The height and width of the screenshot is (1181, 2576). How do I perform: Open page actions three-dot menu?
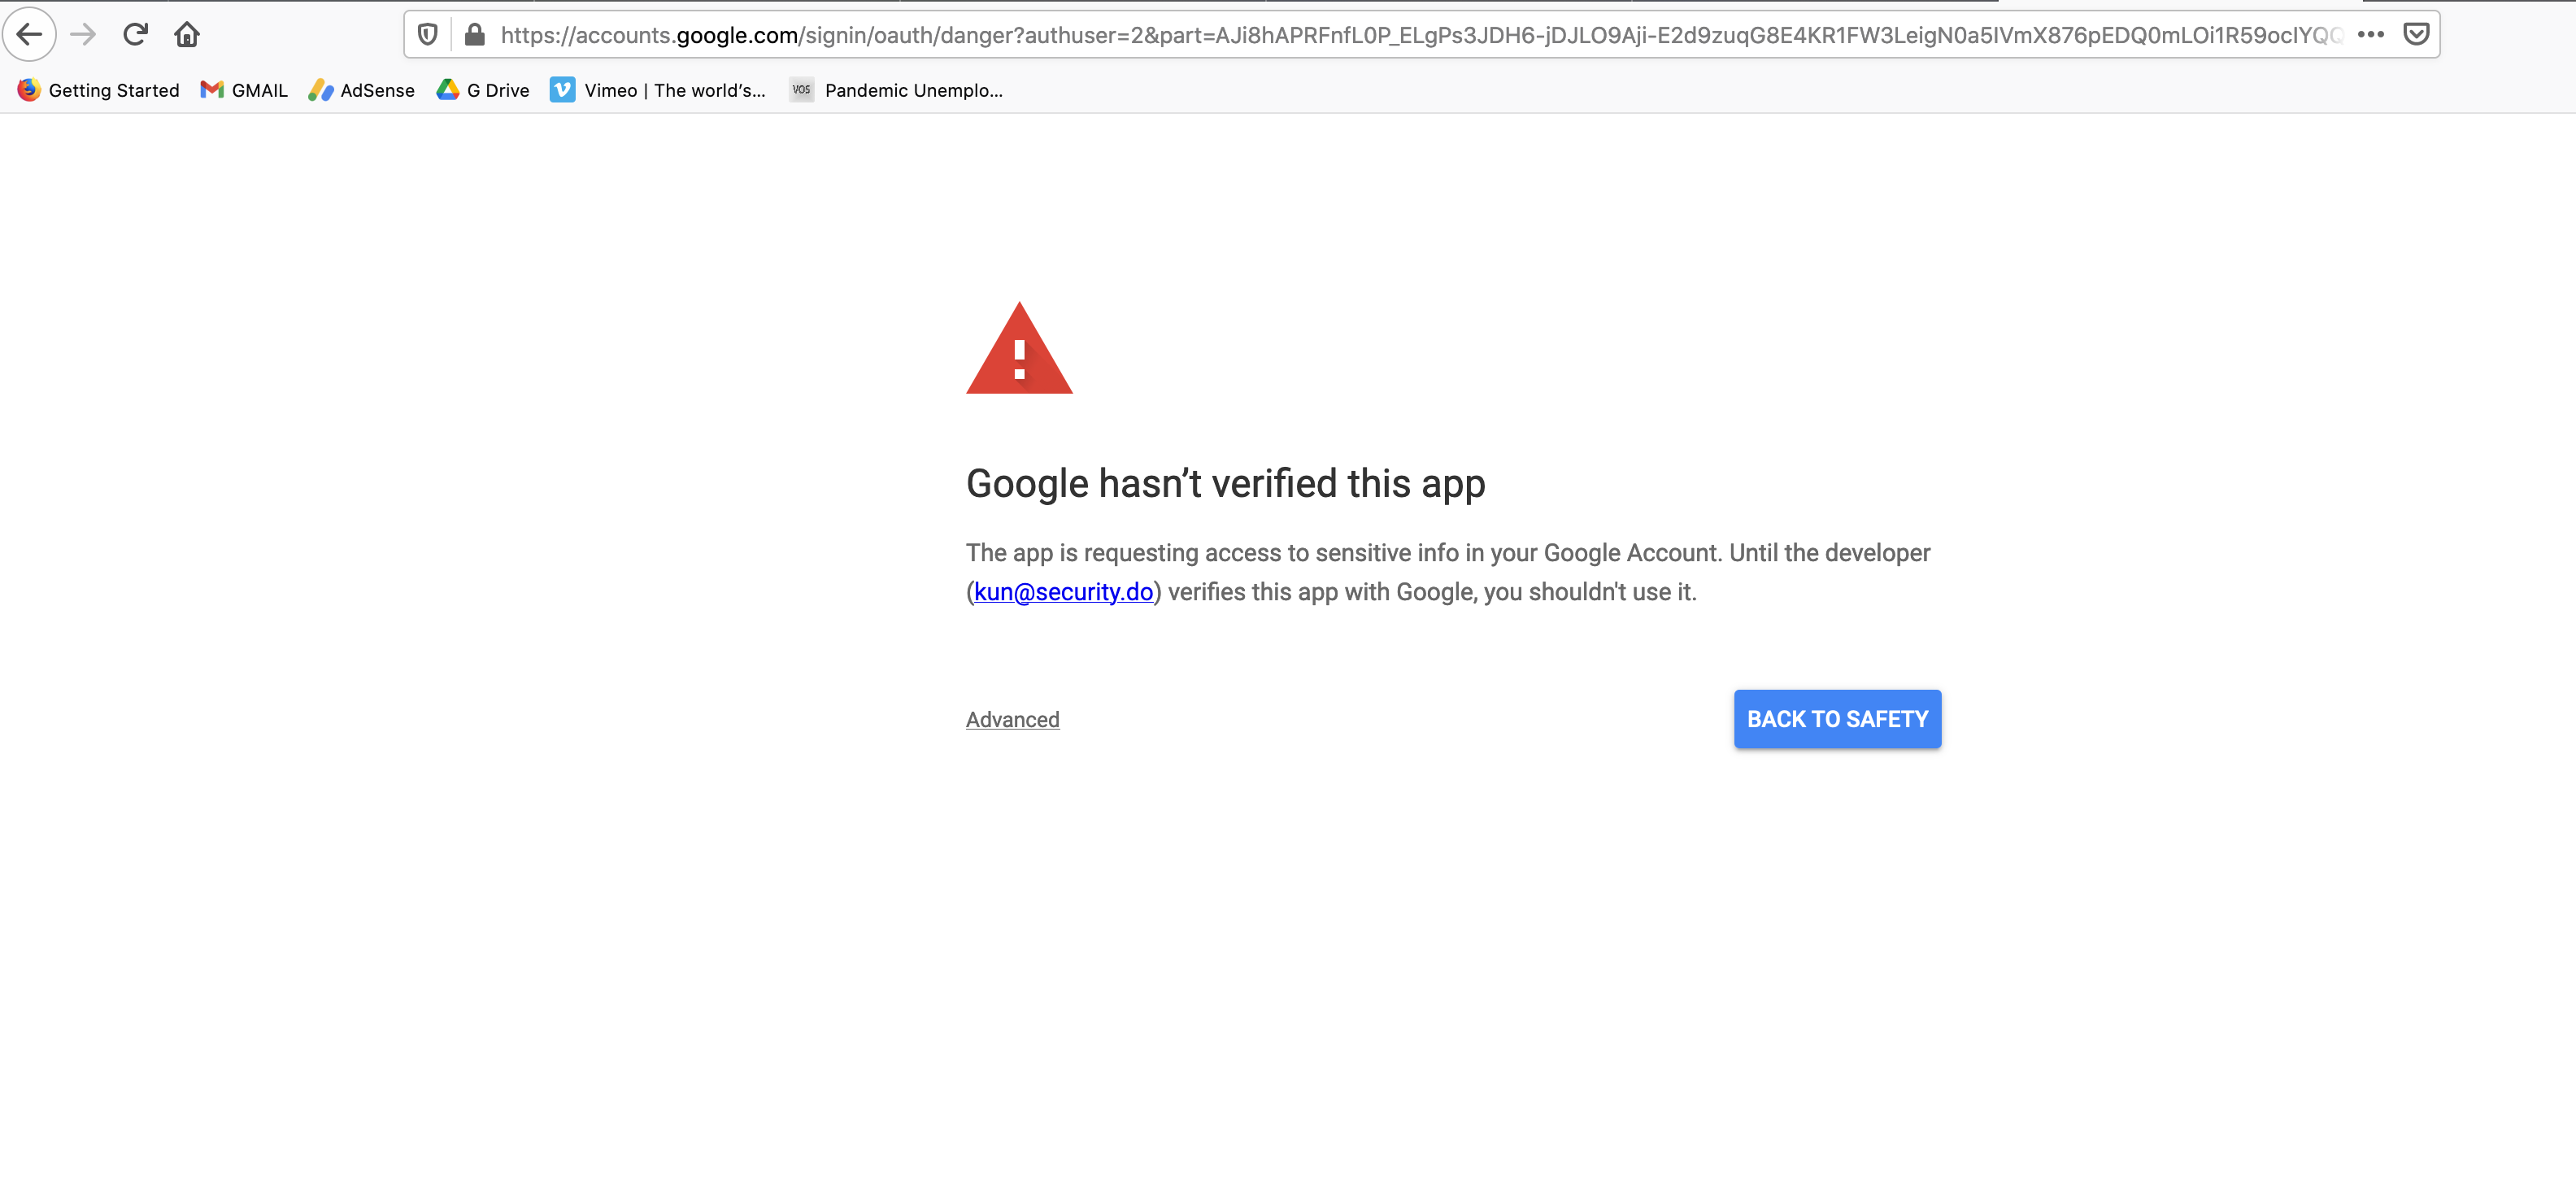pyautogui.click(x=2370, y=35)
